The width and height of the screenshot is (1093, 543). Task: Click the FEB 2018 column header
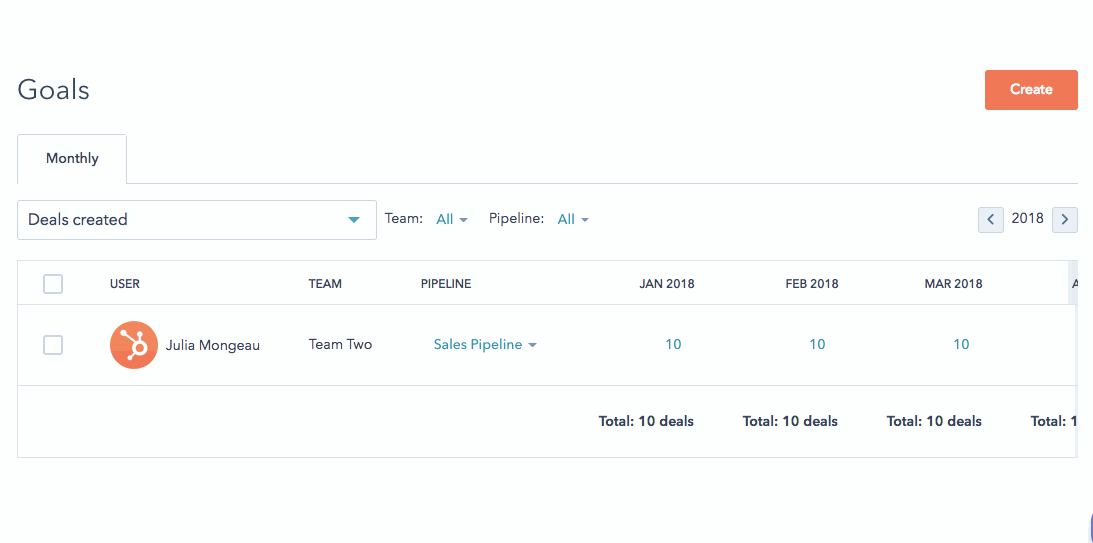tap(811, 284)
